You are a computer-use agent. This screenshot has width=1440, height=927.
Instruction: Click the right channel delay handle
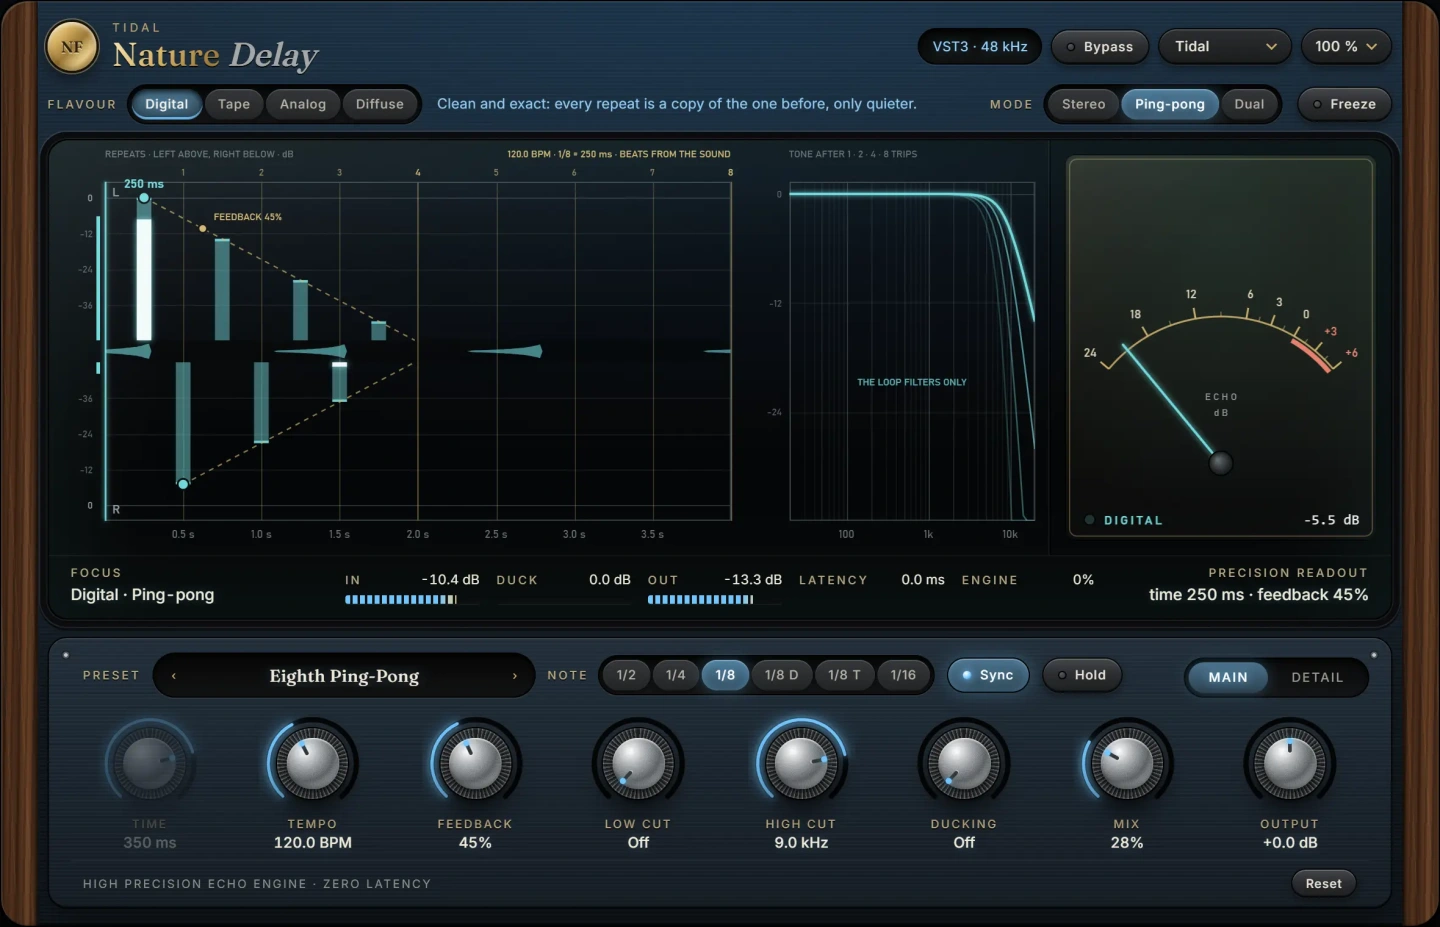pos(183,484)
